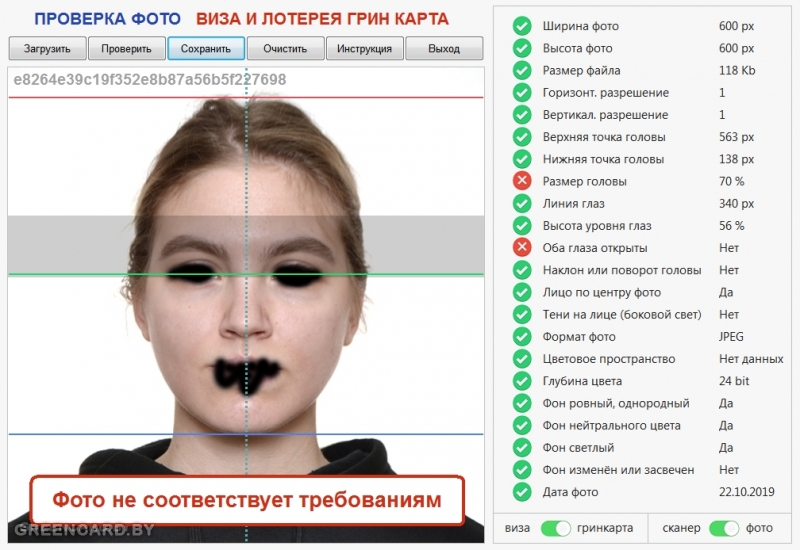Click the Выход button
This screenshot has height=550, width=800.
coord(444,48)
